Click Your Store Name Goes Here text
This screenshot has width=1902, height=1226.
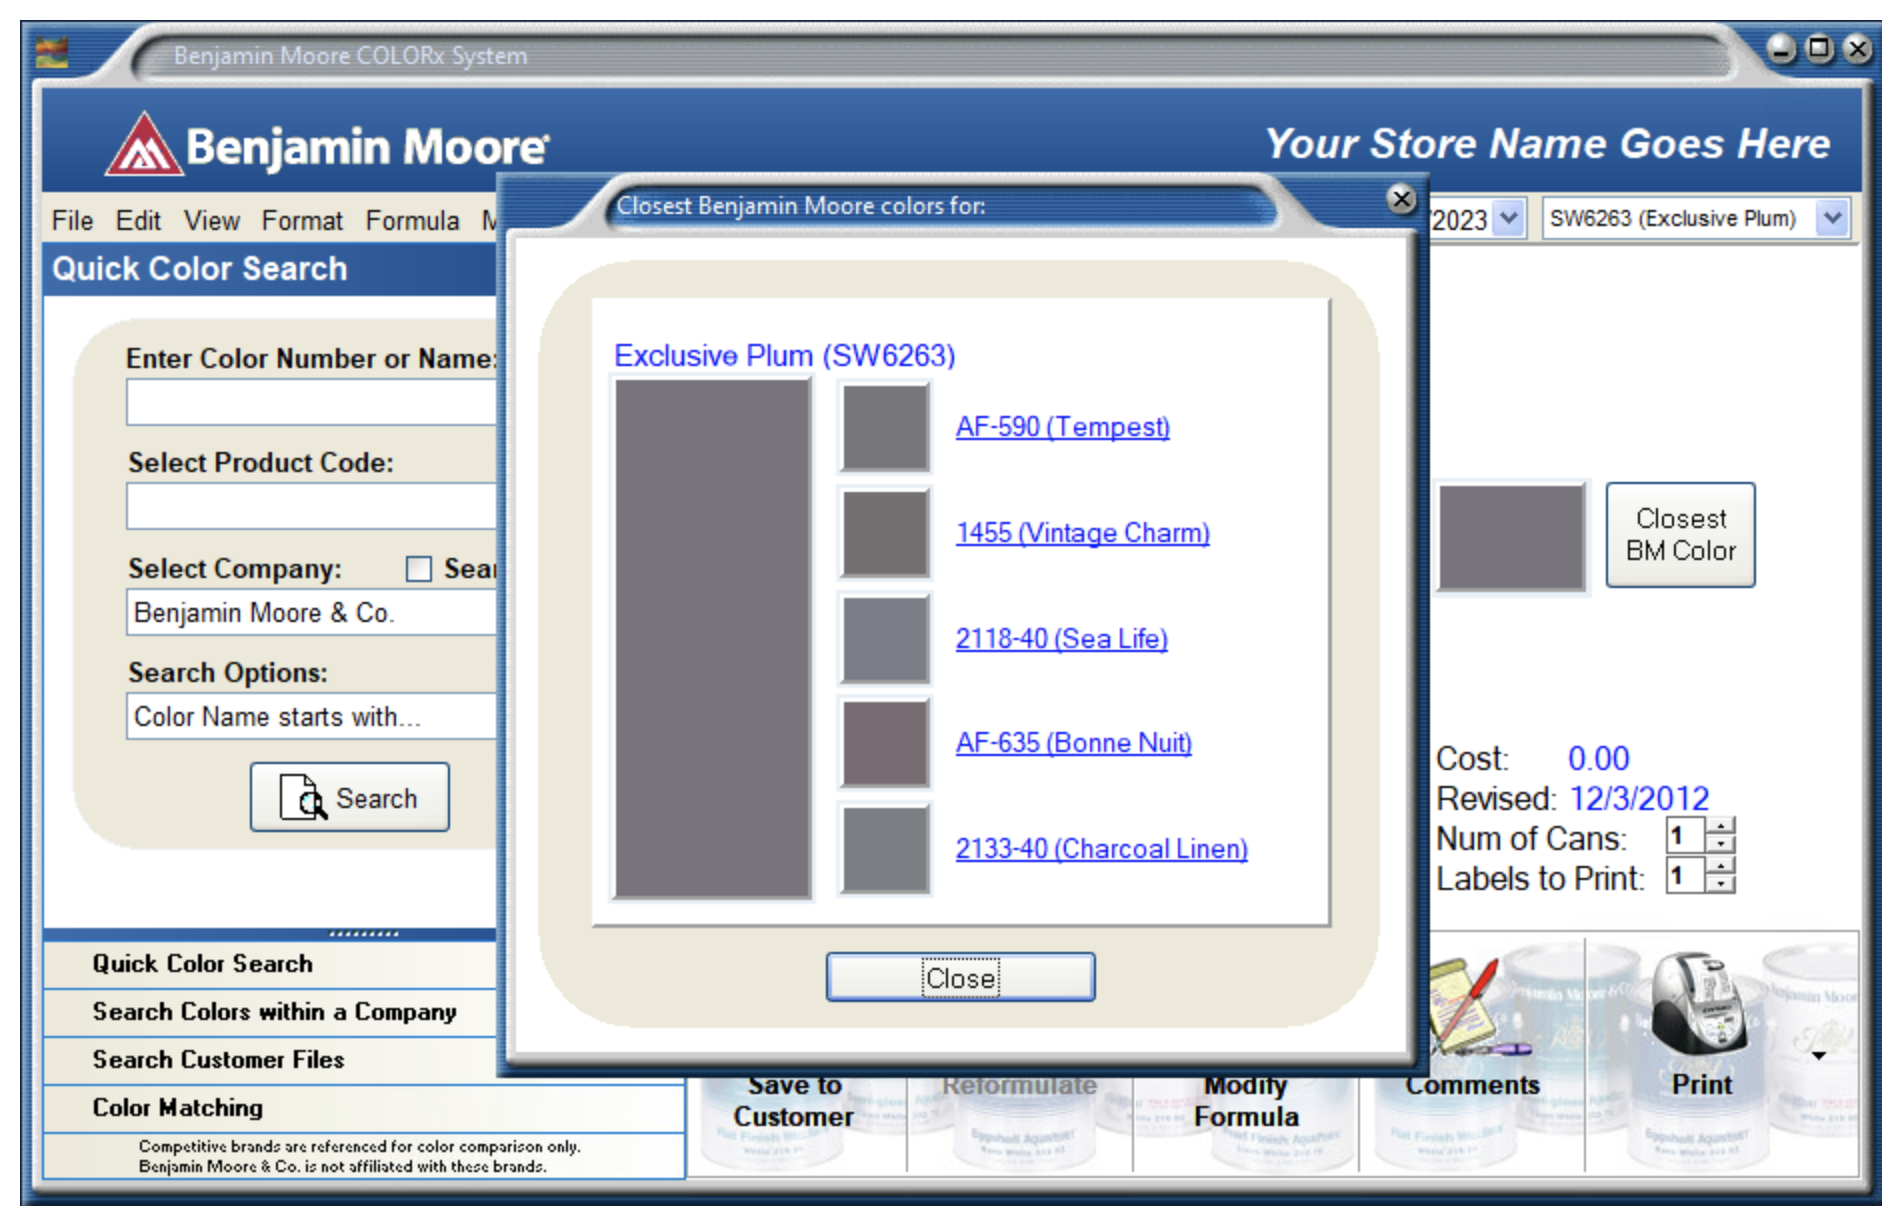[x=1547, y=144]
